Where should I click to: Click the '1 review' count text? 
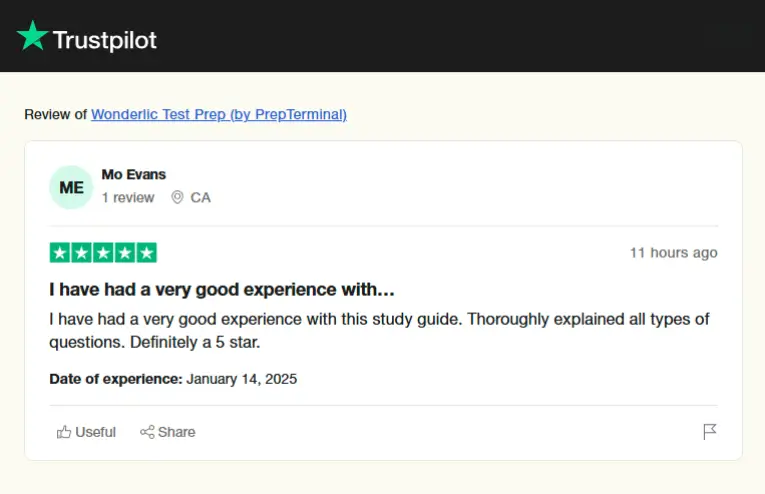point(128,198)
